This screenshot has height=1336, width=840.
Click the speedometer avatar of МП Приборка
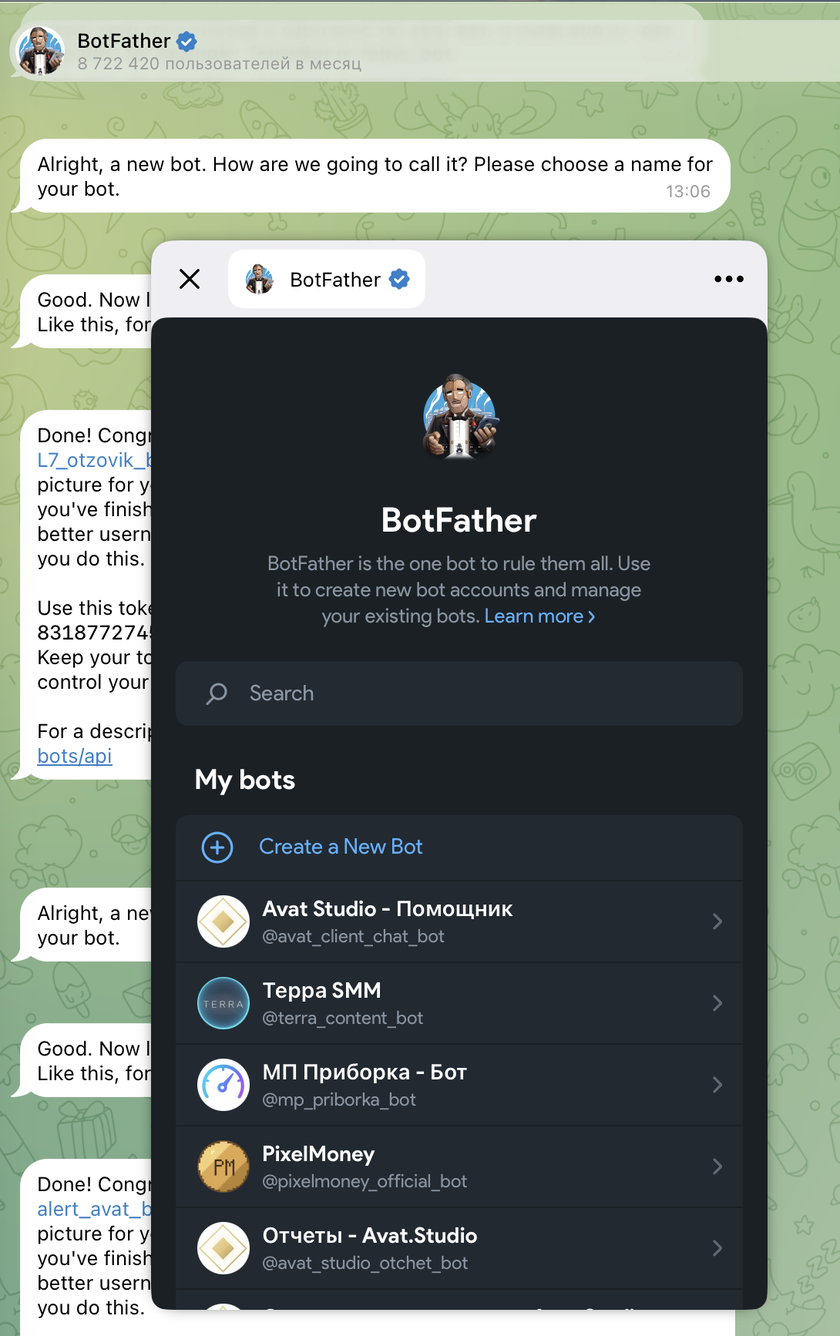click(x=223, y=1085)
